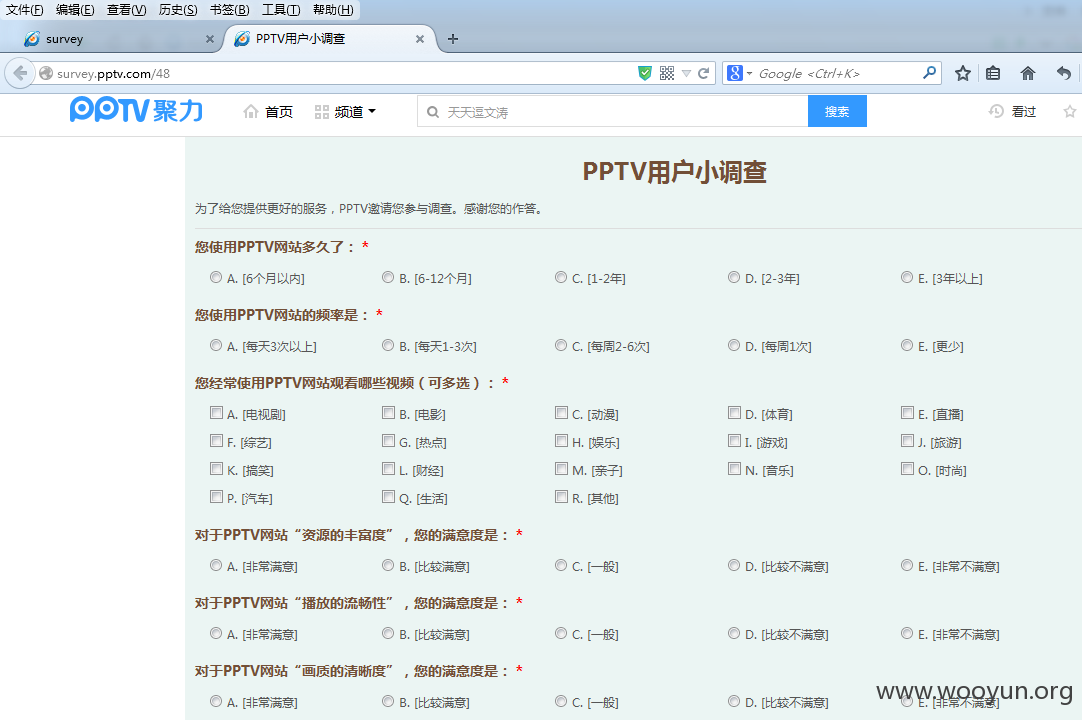The width and height of the screenshot is (1082, 720).
Task: Open the 编辑(E) menu
Action: coord(75,10)
